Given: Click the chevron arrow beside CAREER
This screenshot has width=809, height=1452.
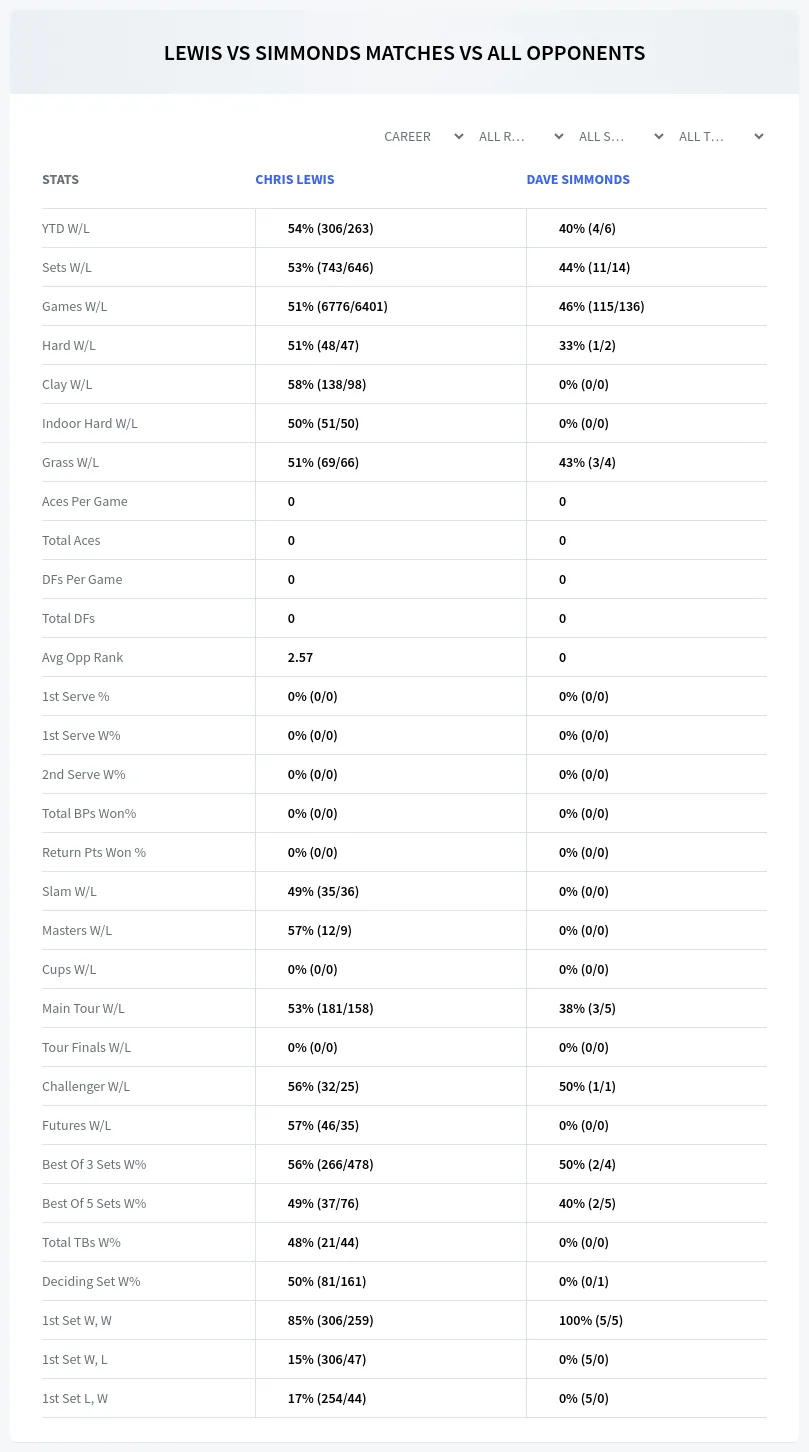Looking at the screenshot, I should pos(459,136).
